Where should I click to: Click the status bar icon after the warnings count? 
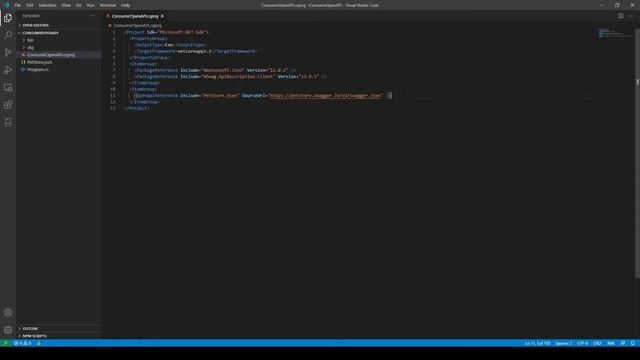[39, 343]
